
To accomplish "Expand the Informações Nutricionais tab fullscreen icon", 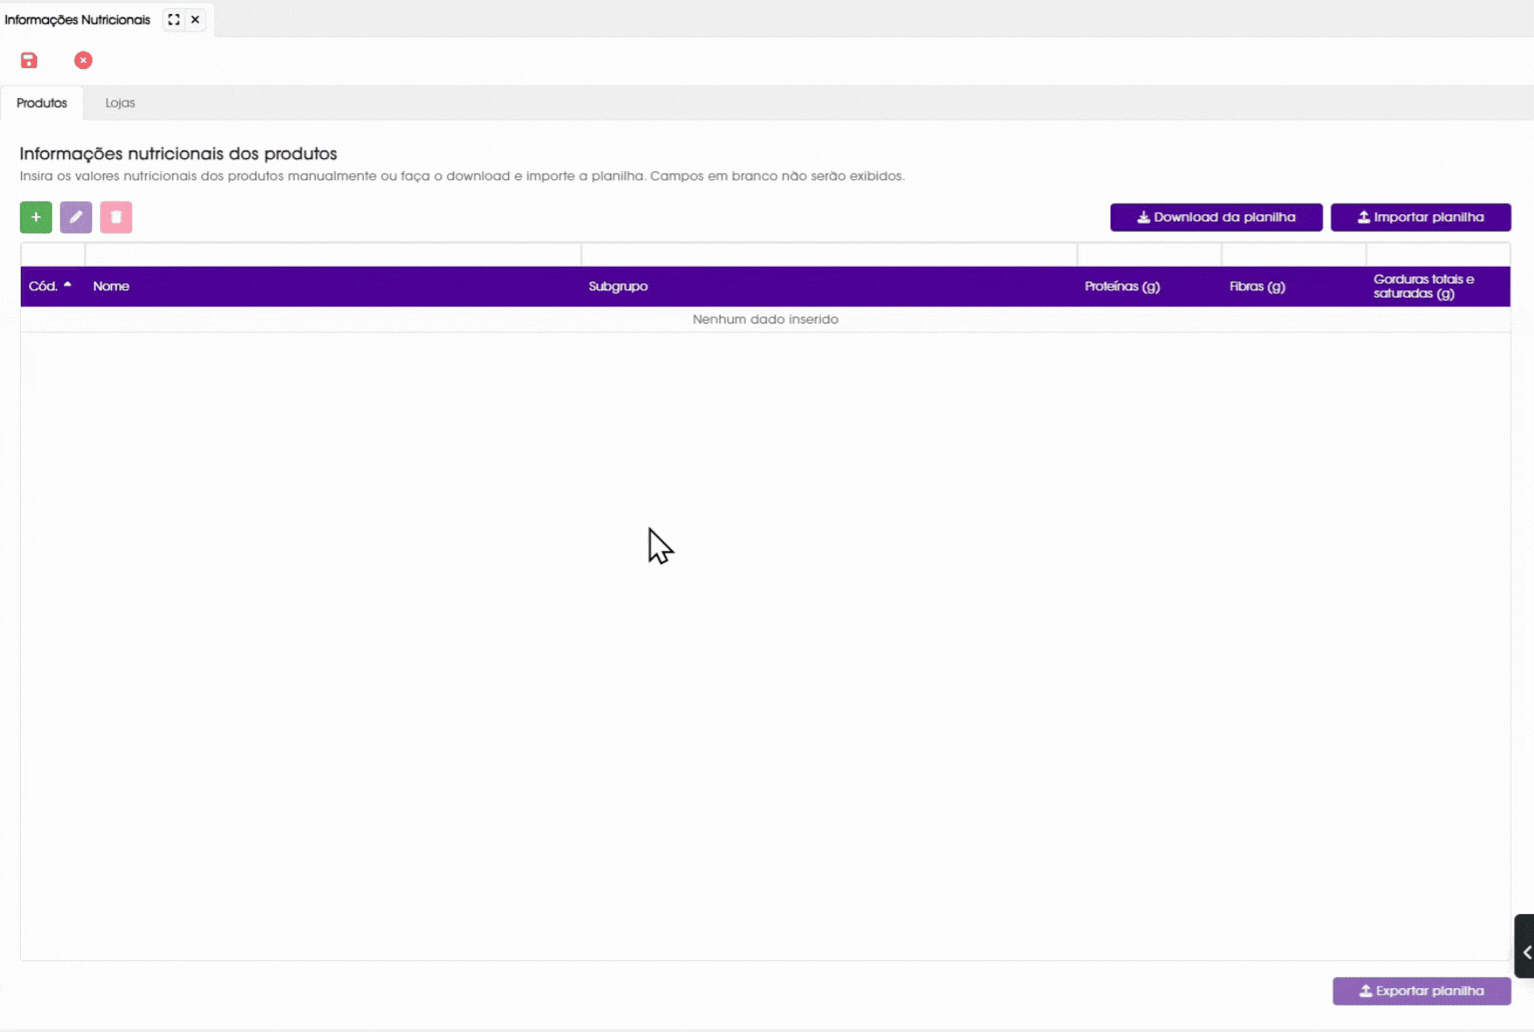I will (174, 19).
